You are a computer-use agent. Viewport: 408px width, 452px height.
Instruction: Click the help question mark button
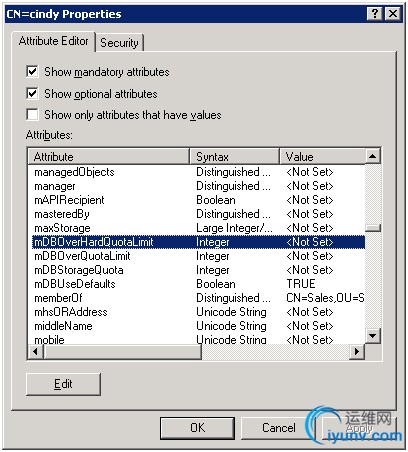375,14
